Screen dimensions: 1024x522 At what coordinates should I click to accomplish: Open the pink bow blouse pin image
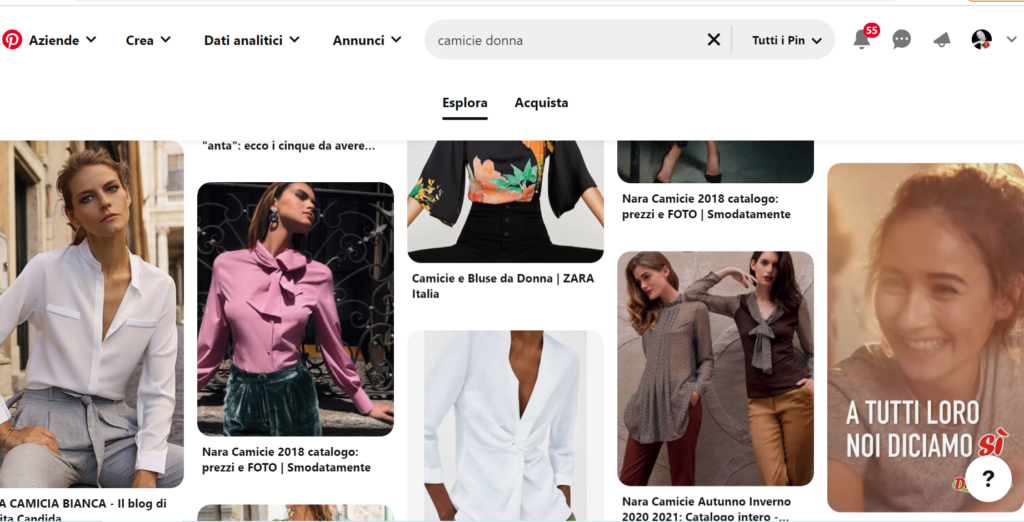point(295,308)
